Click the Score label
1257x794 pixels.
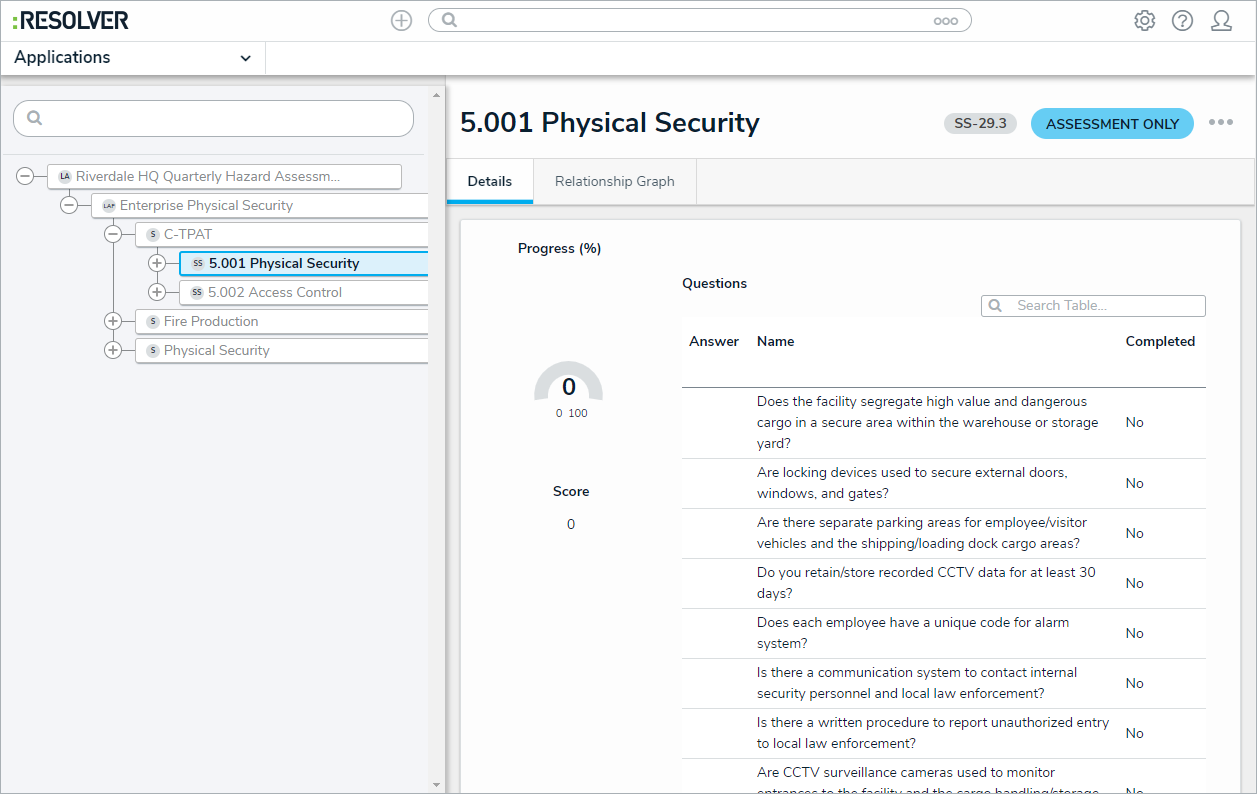(571, 491)
